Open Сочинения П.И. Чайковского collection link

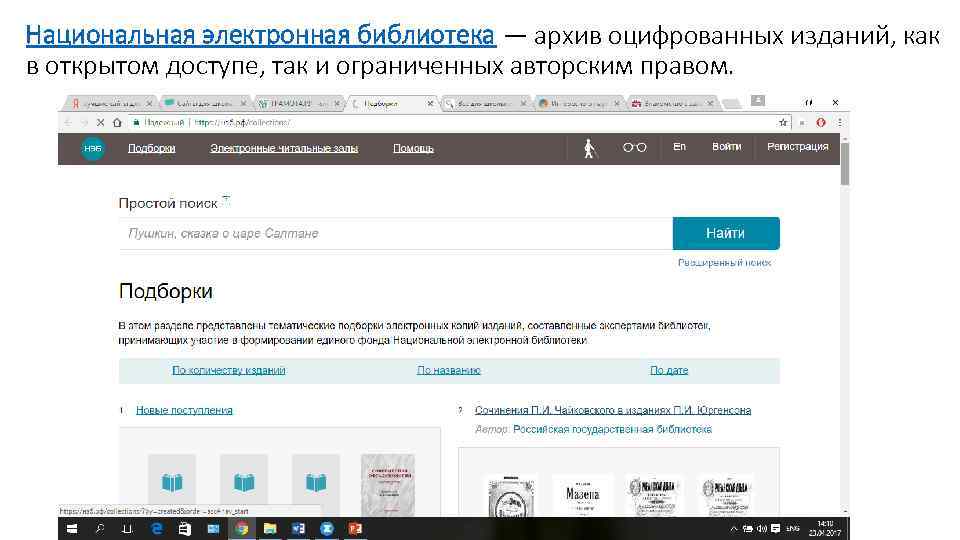[613, 410]
